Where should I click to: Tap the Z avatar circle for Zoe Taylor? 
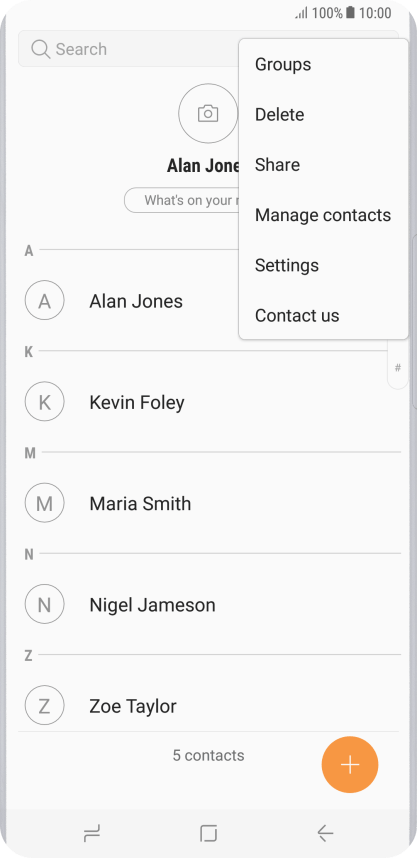point(44,705)
